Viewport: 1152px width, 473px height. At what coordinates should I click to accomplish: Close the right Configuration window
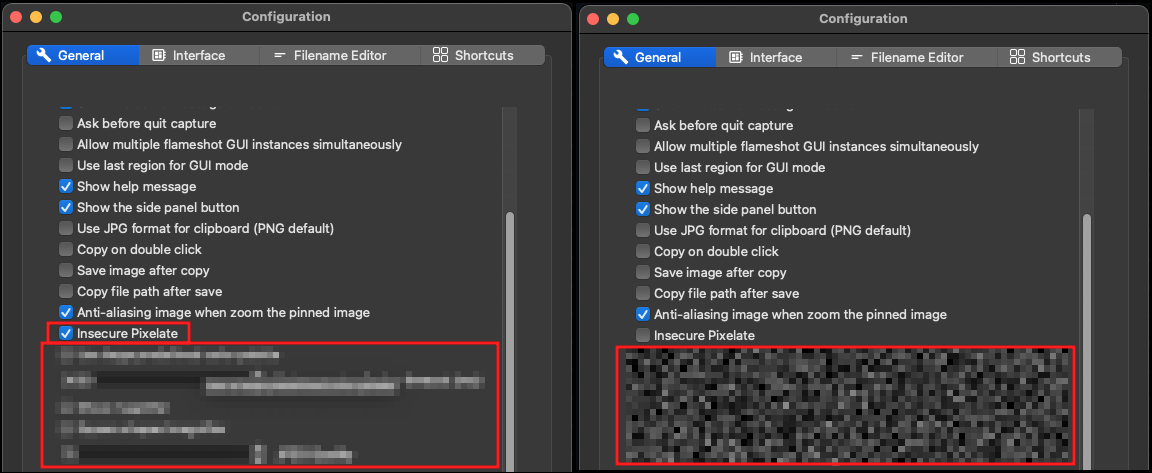click(592, 19)
